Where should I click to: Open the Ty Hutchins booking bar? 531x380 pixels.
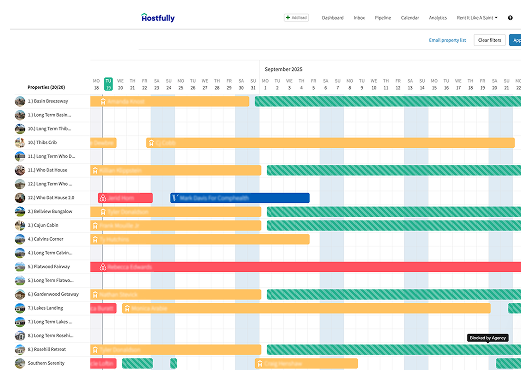click(x=200, y=239)
